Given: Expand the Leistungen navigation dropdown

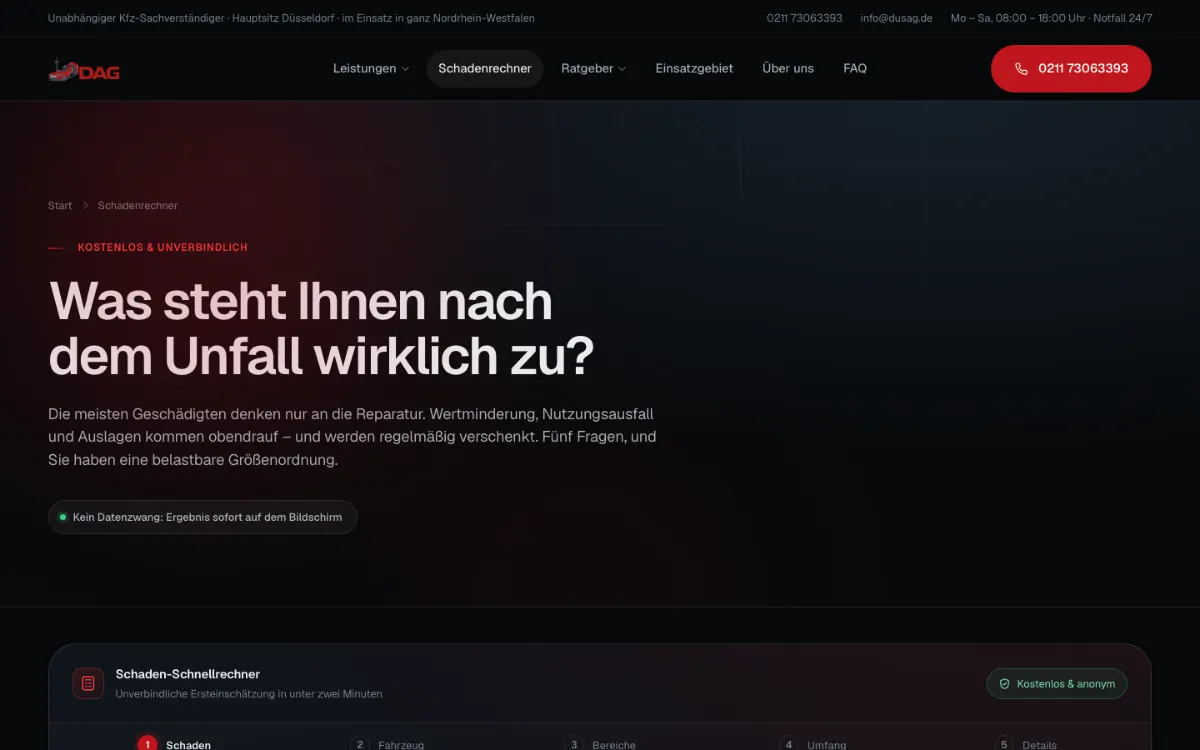Looking at the screenshot, I should coord(371,69).
